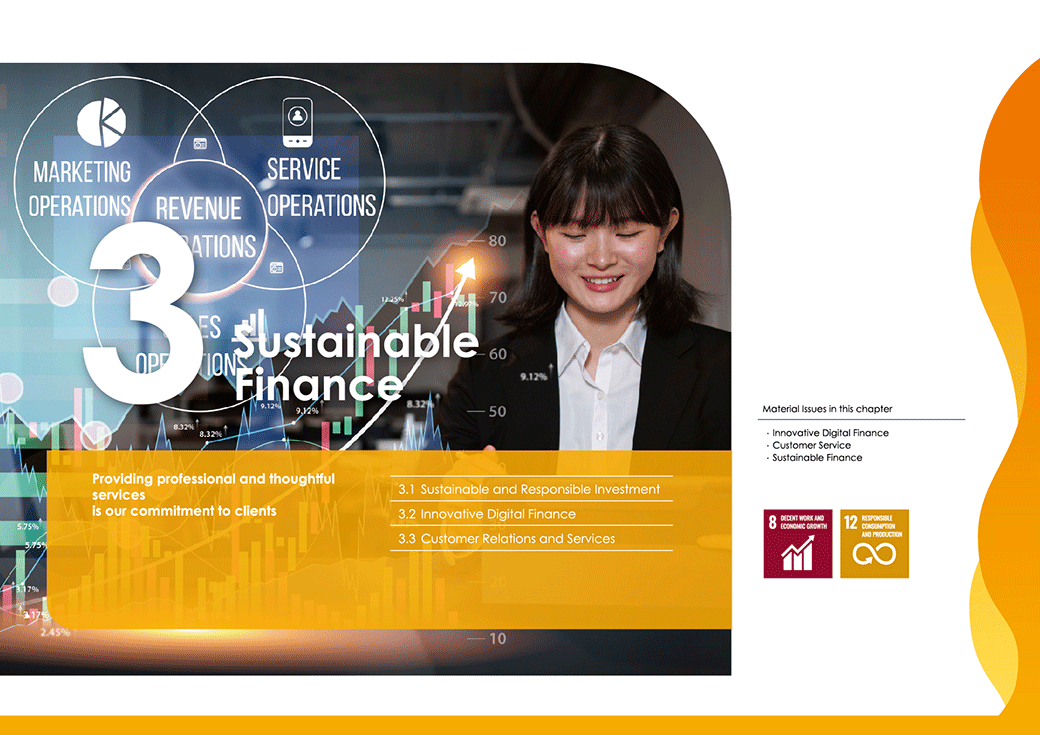Click the SDG 8 Decent Work icon

tap(798, 544)
